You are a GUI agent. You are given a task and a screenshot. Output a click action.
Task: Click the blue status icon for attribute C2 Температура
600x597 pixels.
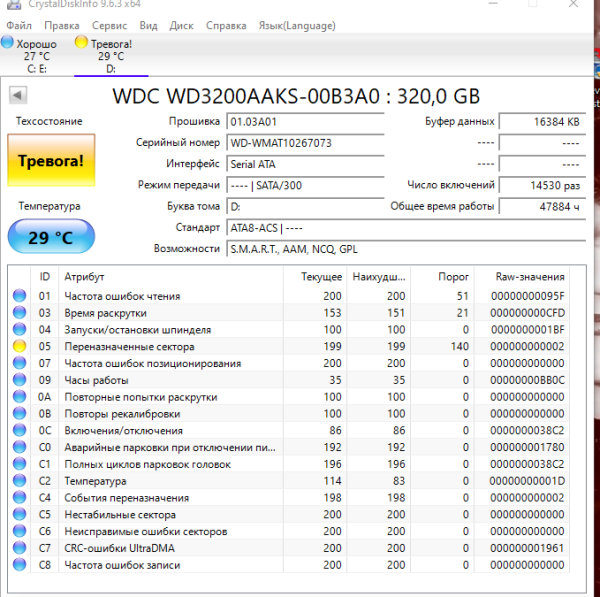coord(19,481)
